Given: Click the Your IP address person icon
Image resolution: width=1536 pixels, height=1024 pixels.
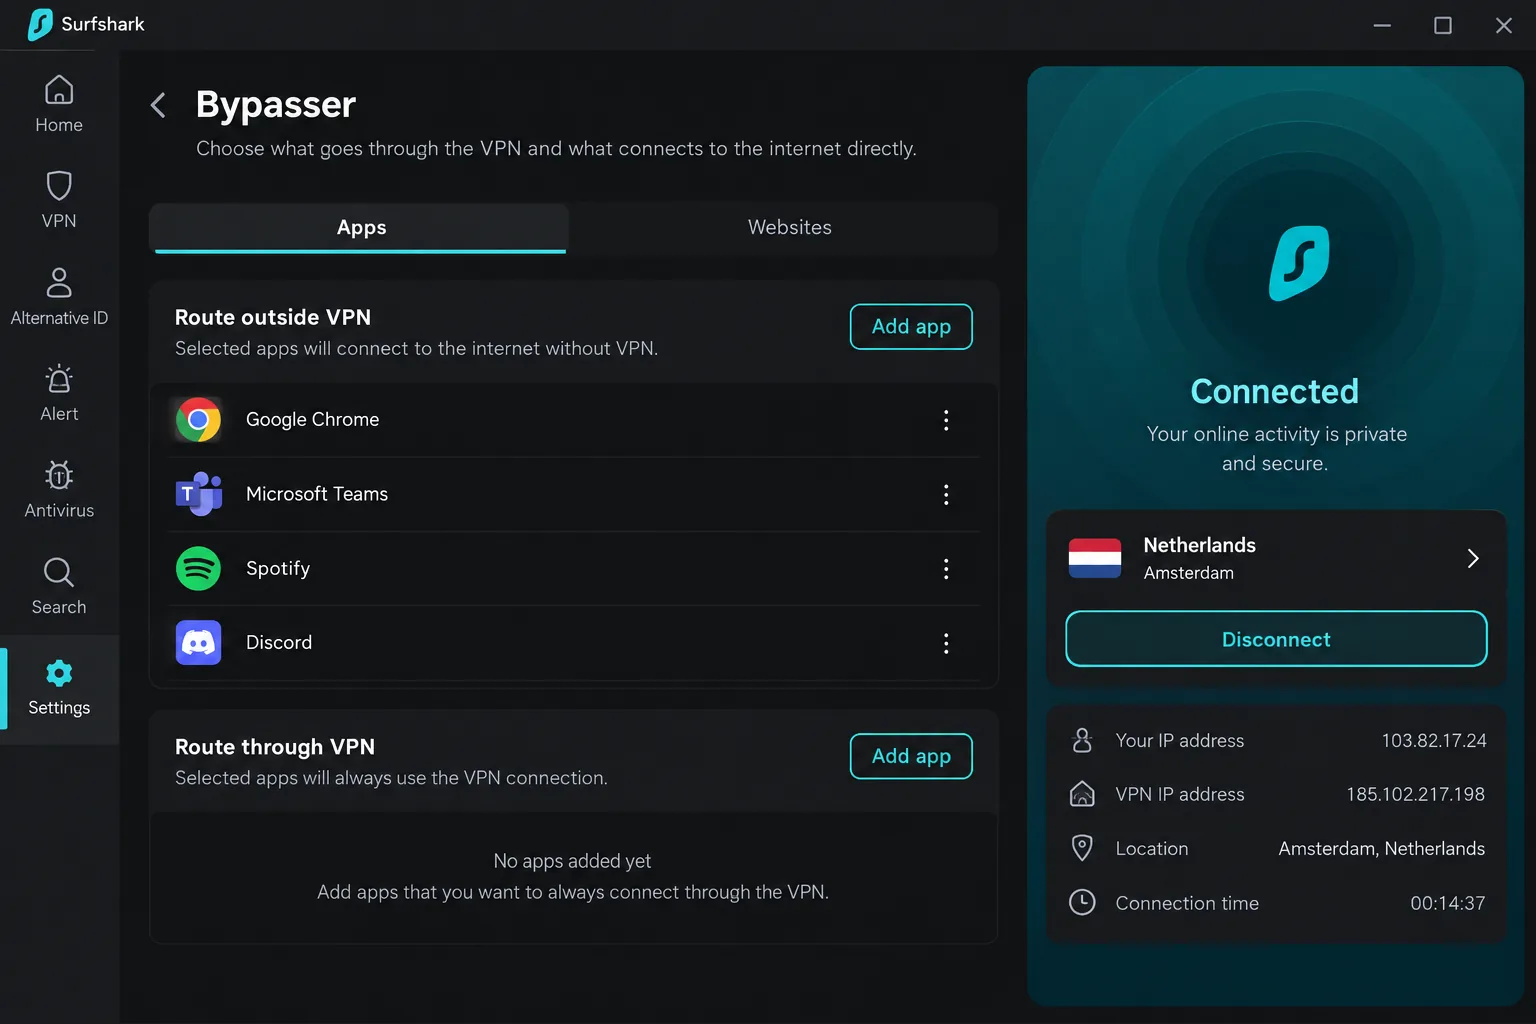Looking at the screenshot, I should [x=1082, y=740].
